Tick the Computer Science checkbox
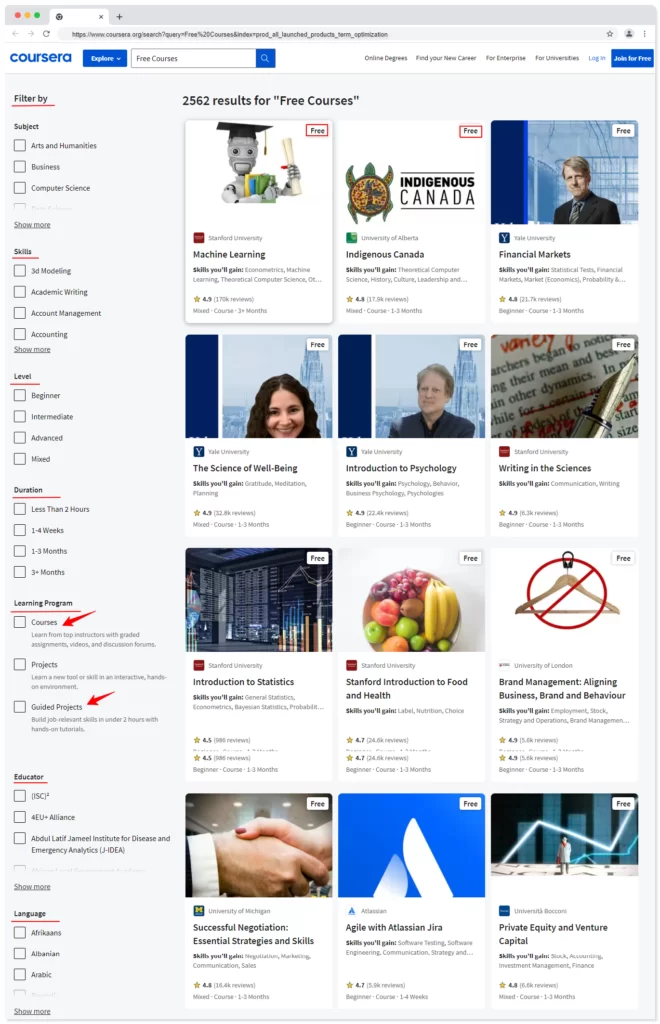Viewport: 660px width, 1024px height. tap(20, 187)
